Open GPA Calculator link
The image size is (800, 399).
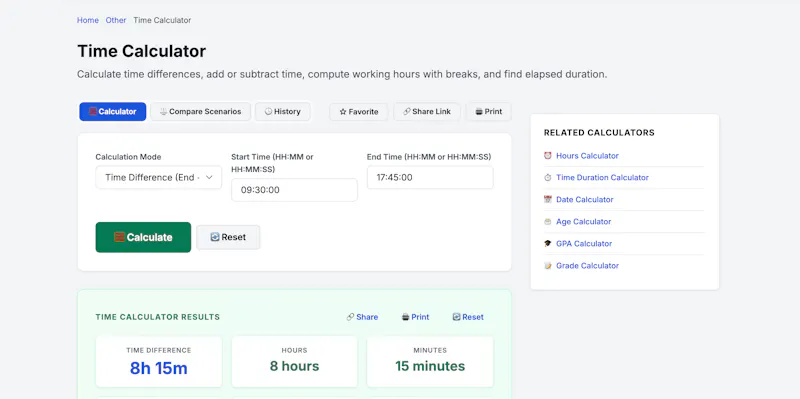584,243
